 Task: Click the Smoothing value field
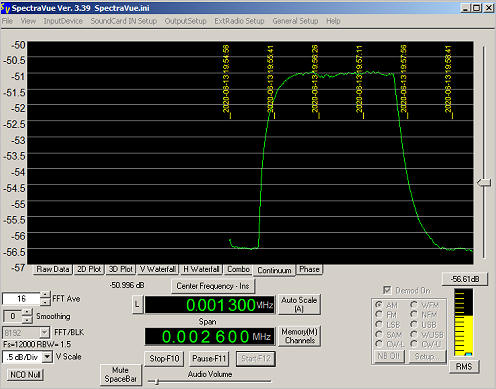coord(13,316)
